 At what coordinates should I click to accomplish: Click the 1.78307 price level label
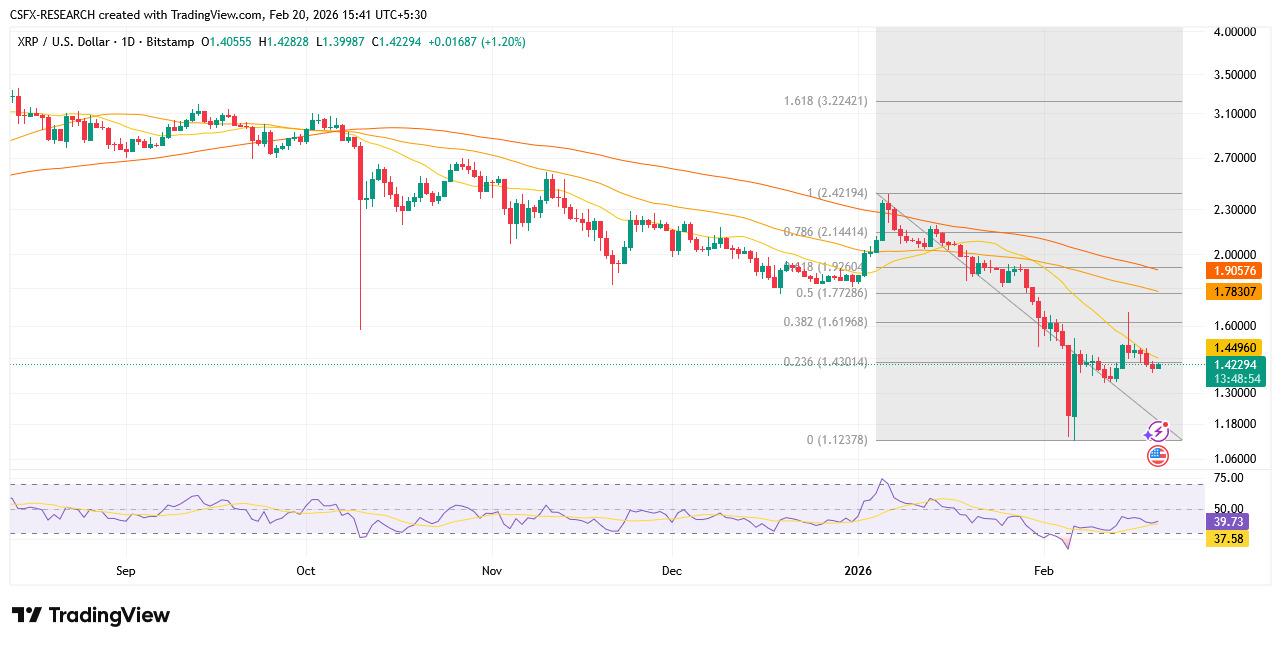1234,292
